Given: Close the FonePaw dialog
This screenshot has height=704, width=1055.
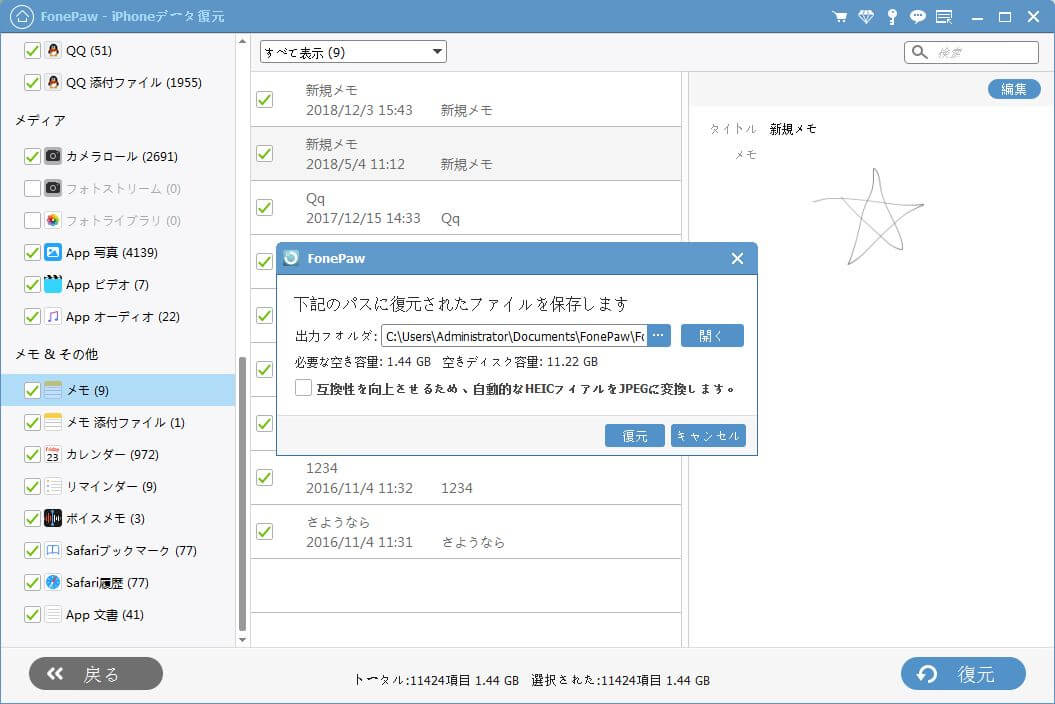Looking at the screenshot, I should point(737,258).
